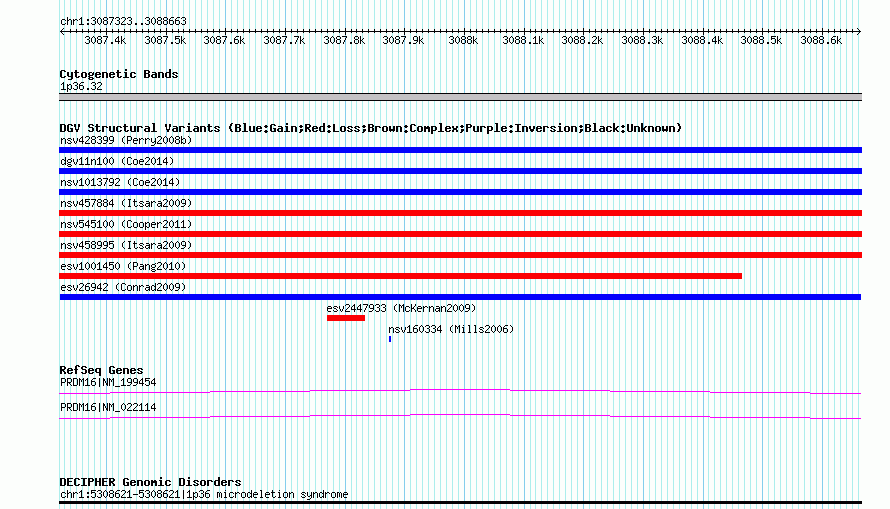Click the RefSeq Genes track title

[x=101, y=370]
